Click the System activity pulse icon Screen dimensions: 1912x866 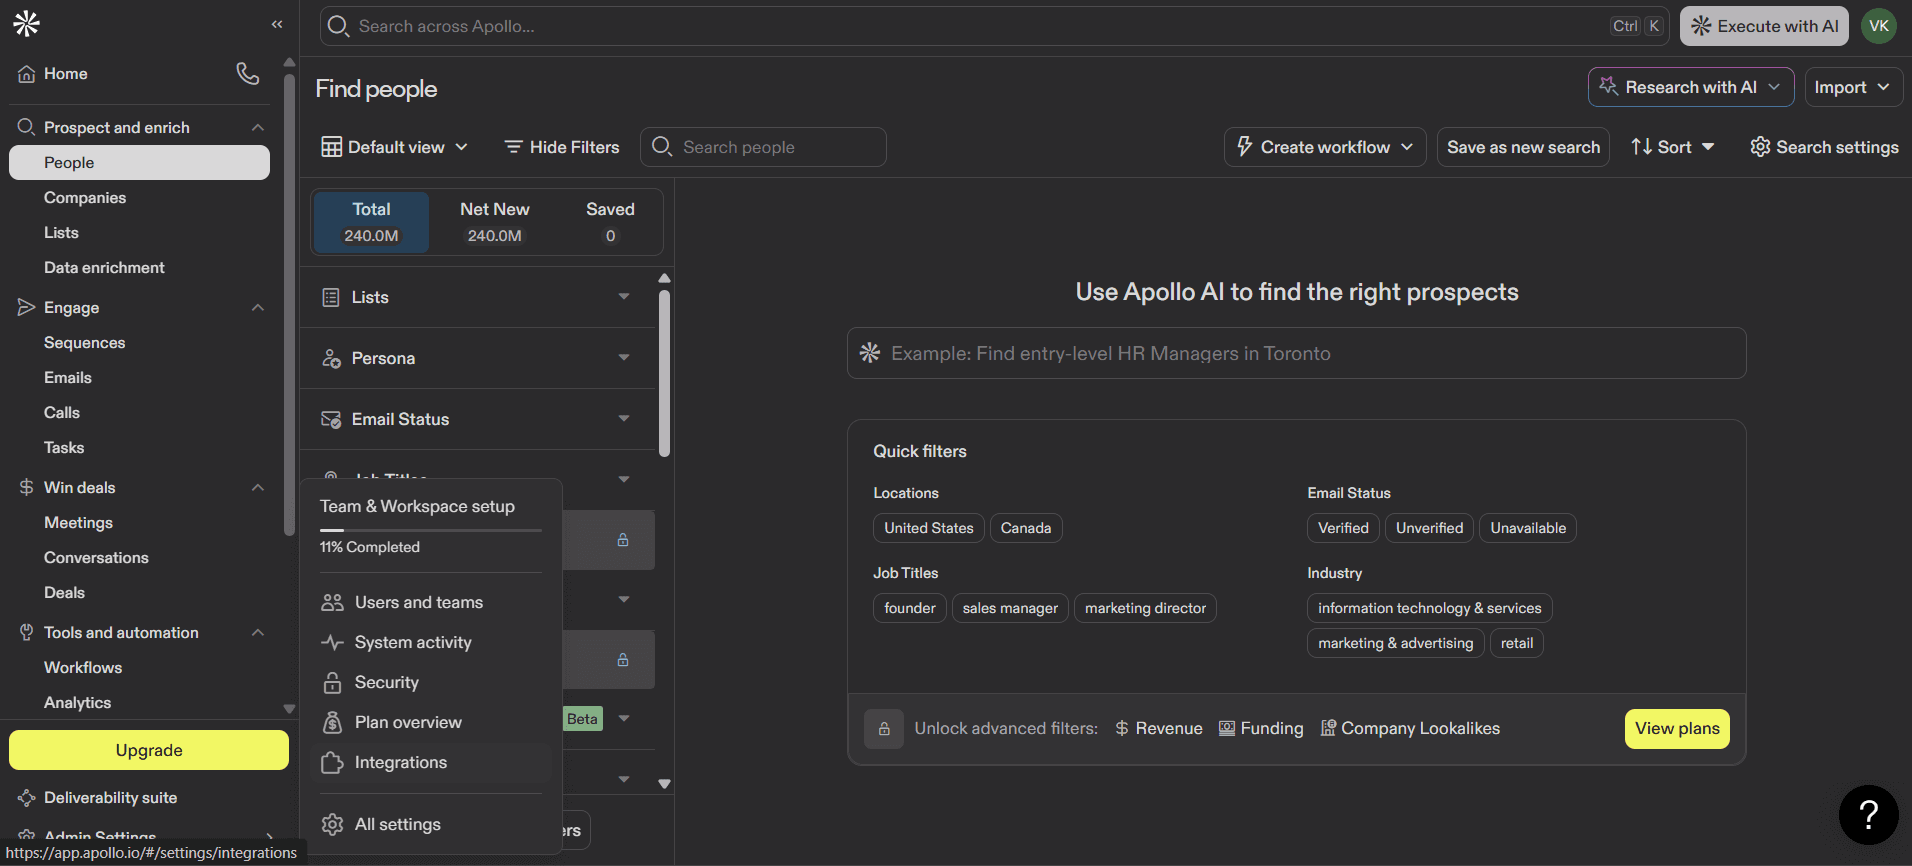click(x=332, y=642)
